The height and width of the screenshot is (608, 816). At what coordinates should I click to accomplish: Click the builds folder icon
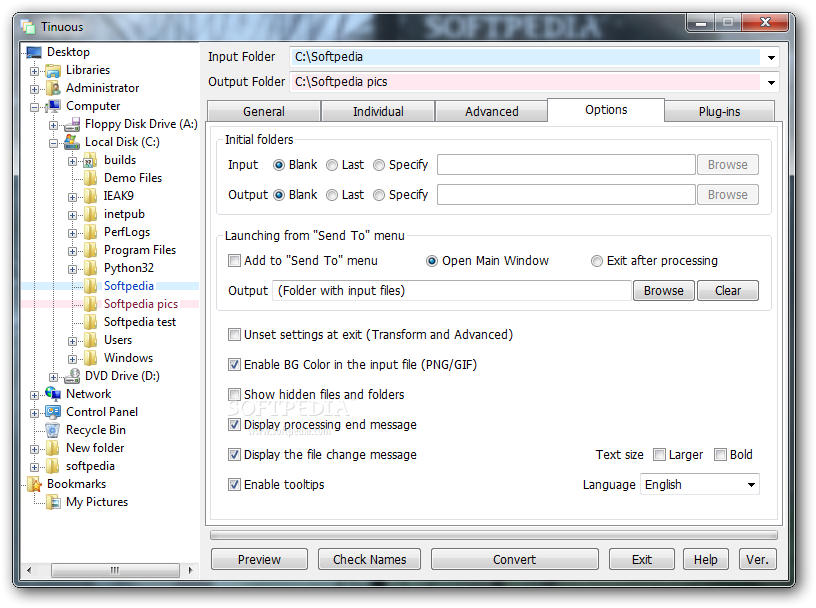click(x=91, y=160)
